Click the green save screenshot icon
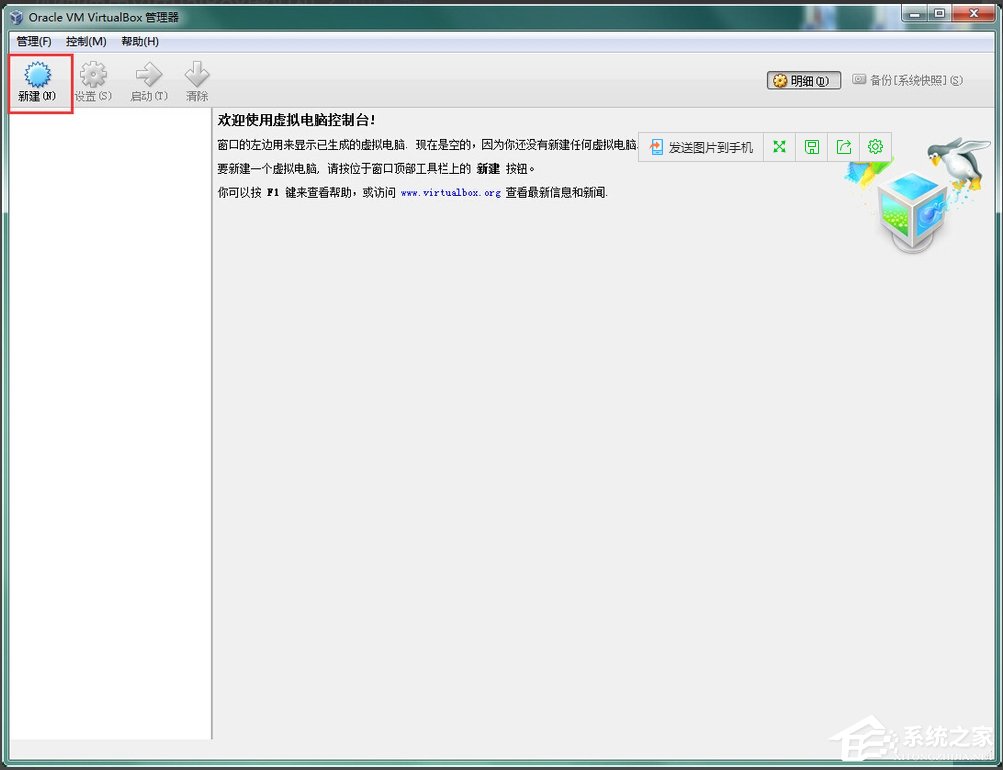The height and width of the screenshot is (770, 1003). pos(811,146)
